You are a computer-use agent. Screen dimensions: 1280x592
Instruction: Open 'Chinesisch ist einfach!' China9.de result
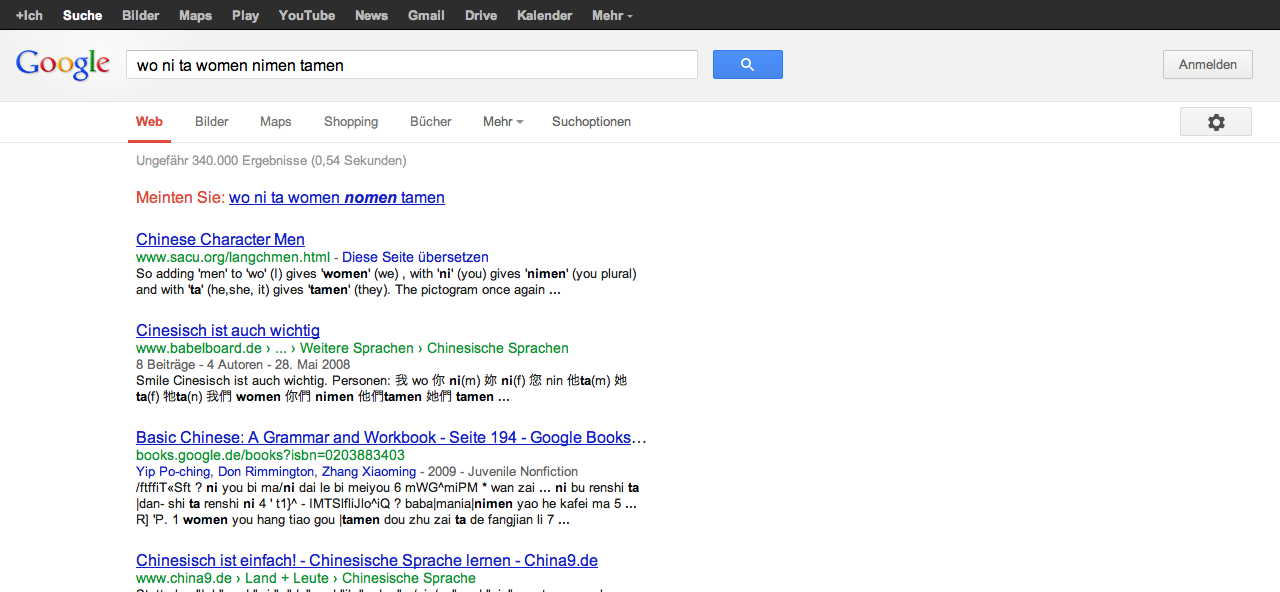coord(366,561)
